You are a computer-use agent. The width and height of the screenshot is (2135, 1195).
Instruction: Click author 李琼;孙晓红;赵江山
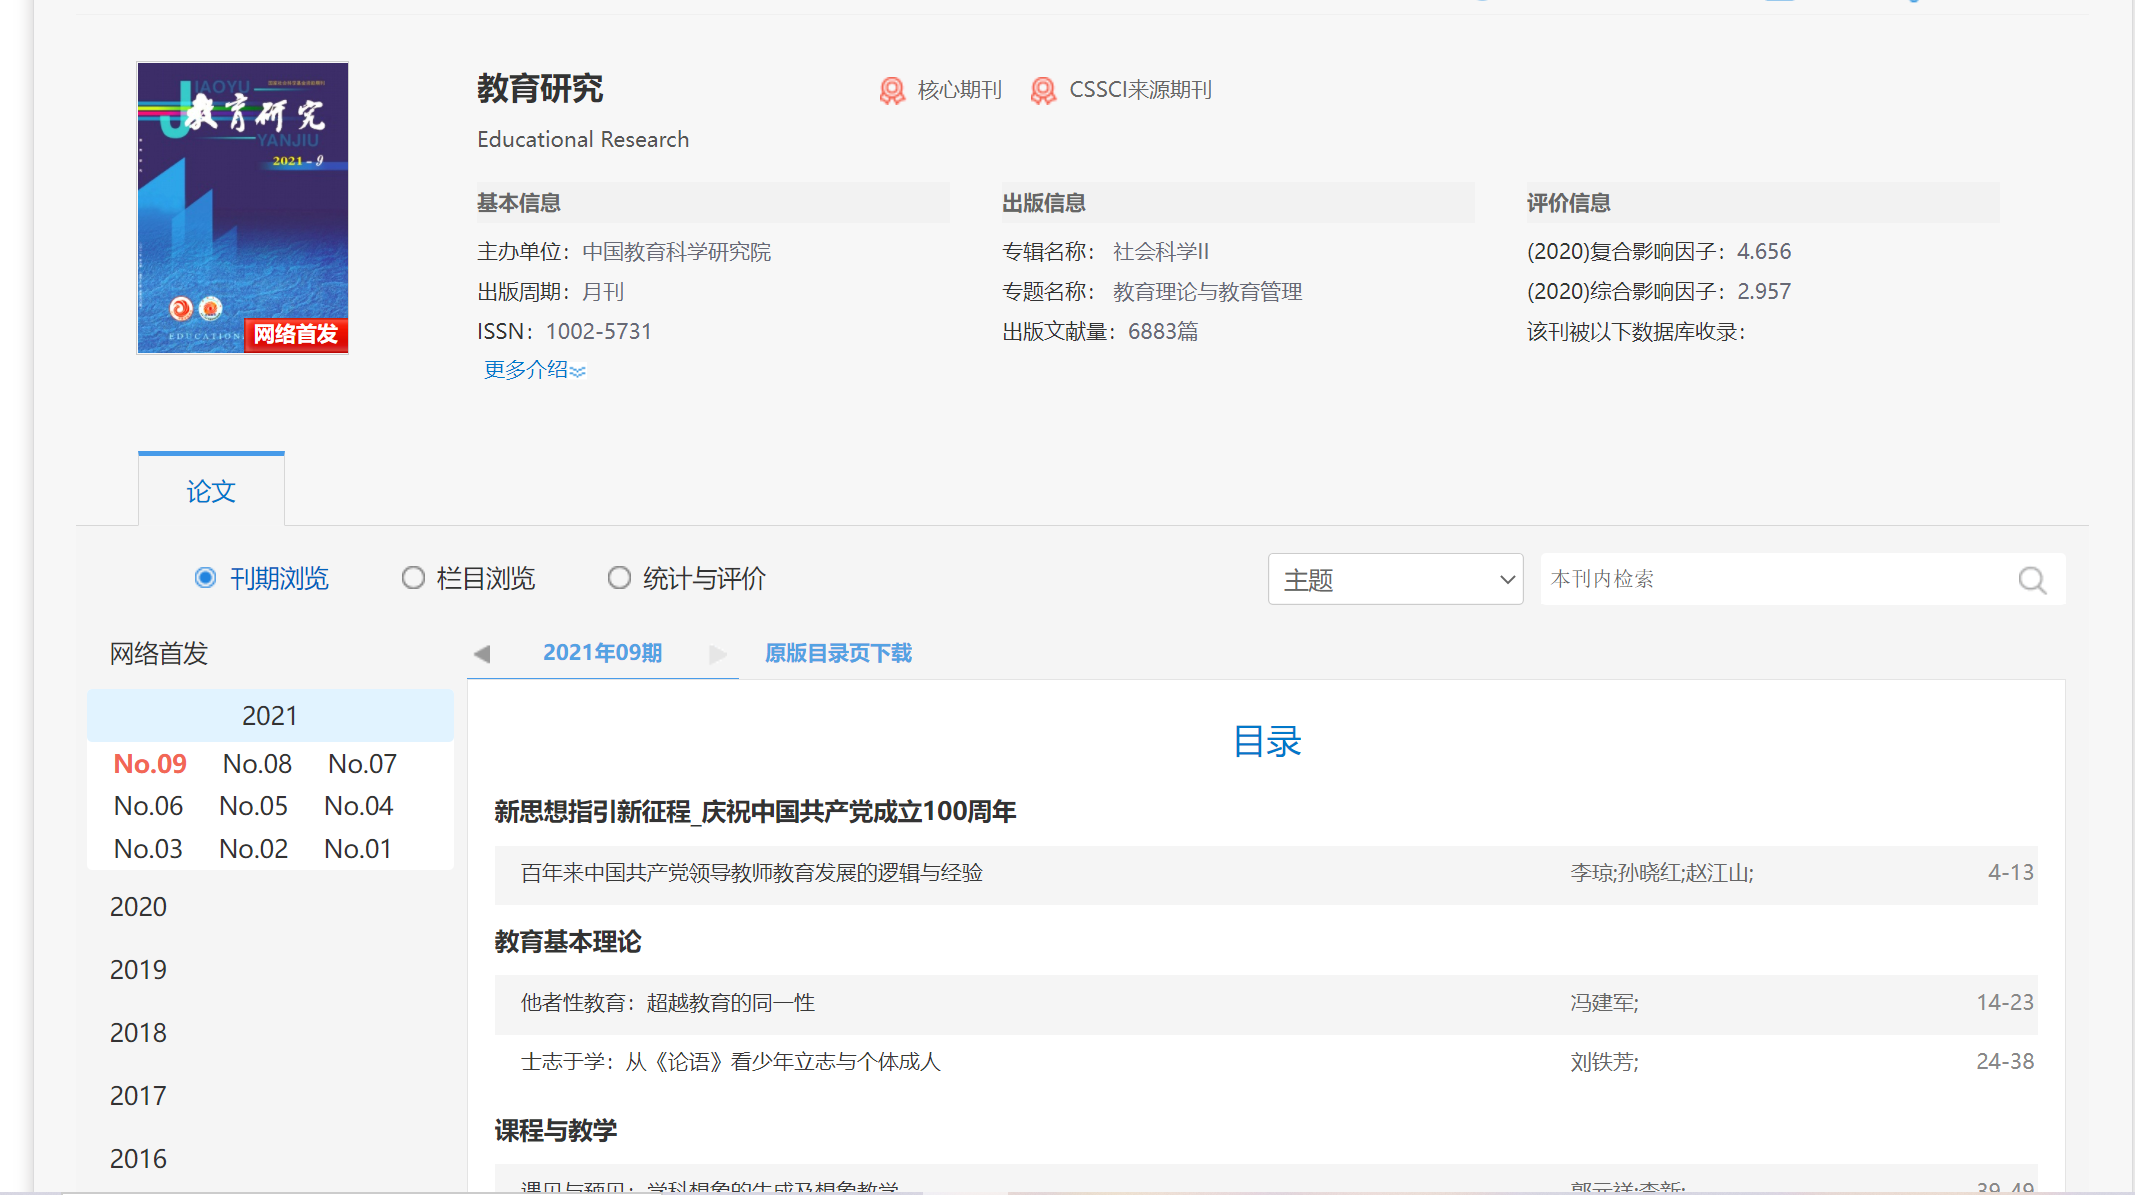point(1661,873)
